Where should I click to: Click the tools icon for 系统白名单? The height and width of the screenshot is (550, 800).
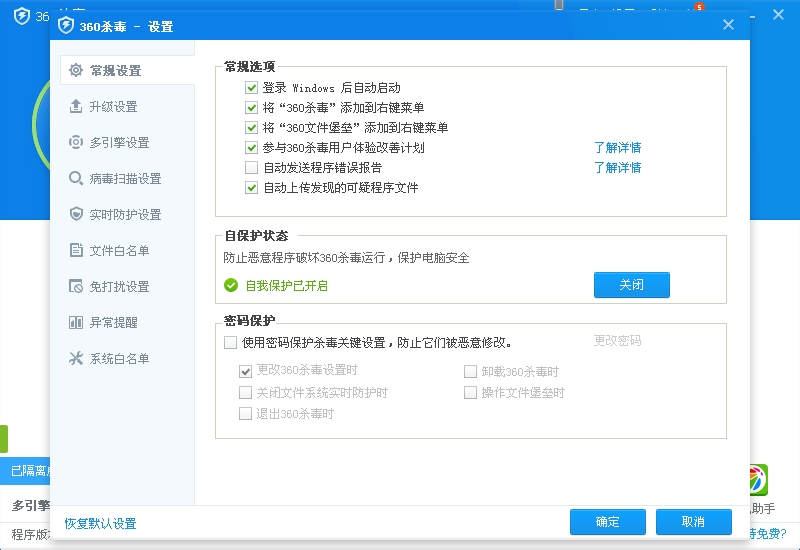75,358
